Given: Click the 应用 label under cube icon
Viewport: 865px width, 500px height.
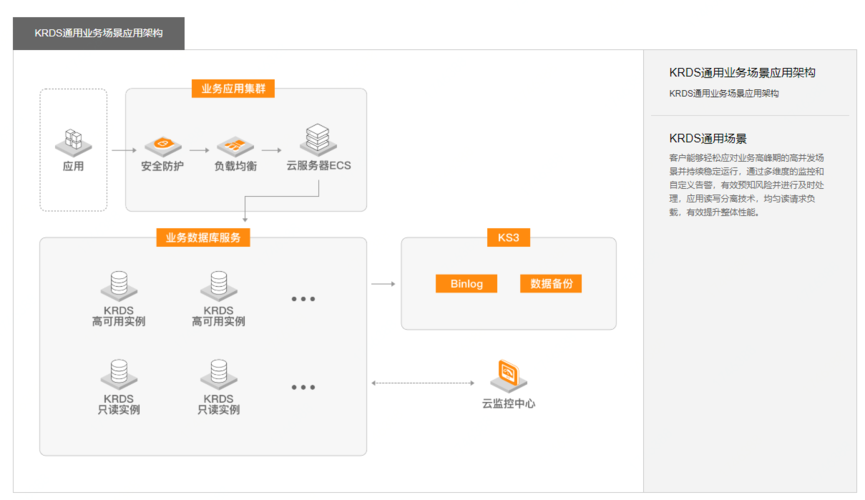Looking at the screenshot, I should coord(73,166).
